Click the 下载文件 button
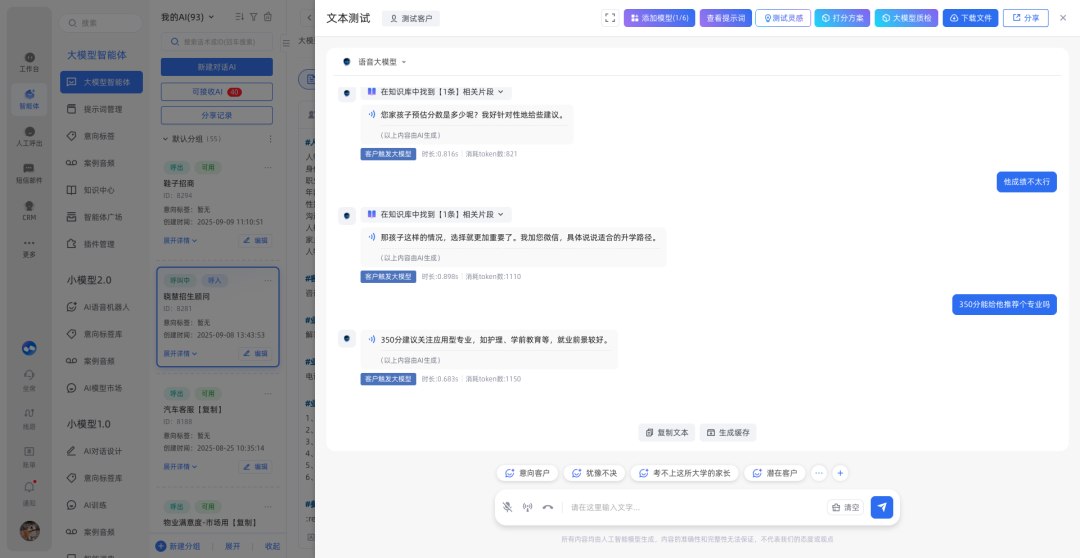 970,18
